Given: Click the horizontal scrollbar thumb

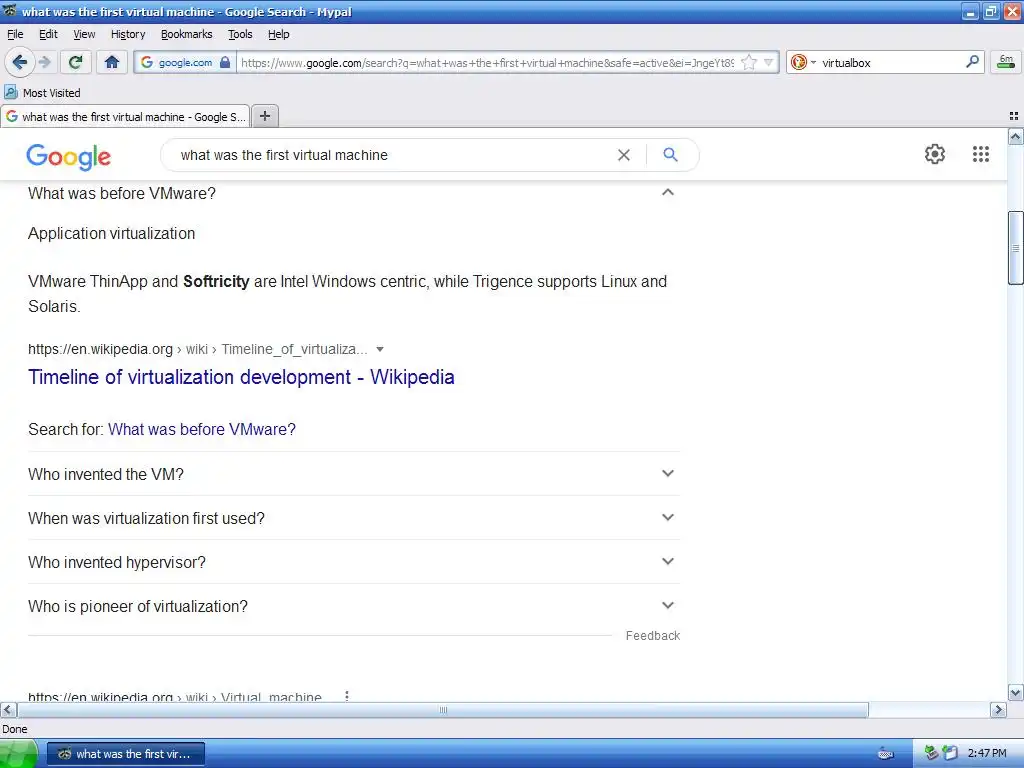Looking at the screenshot, I should [x=443, y=710].
